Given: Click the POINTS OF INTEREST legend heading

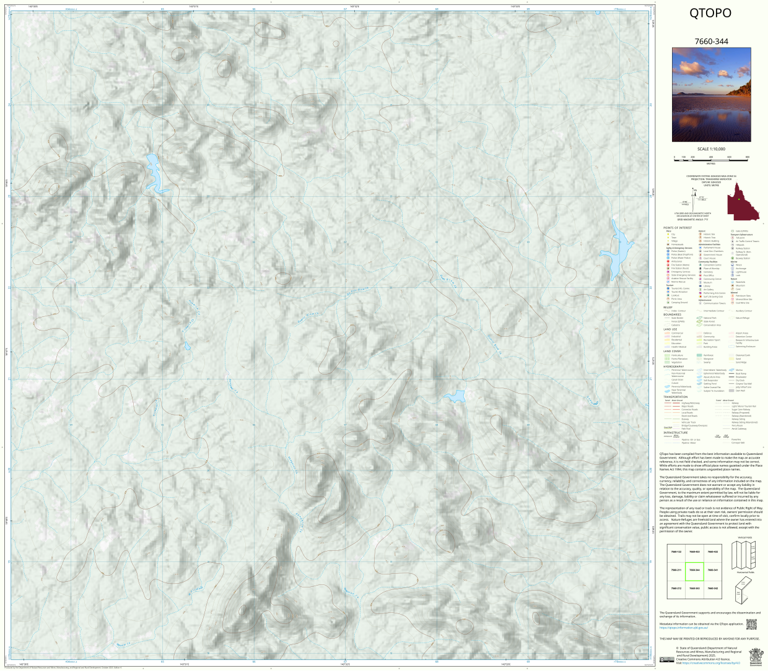Looking at the screenshot, I should [x=677, y=228].
